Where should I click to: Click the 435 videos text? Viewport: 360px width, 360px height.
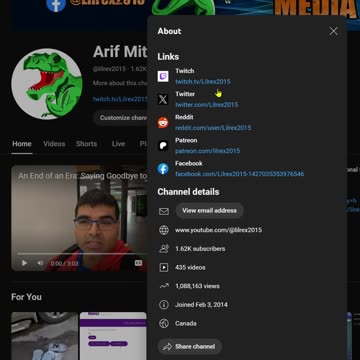tap(190, 267)
